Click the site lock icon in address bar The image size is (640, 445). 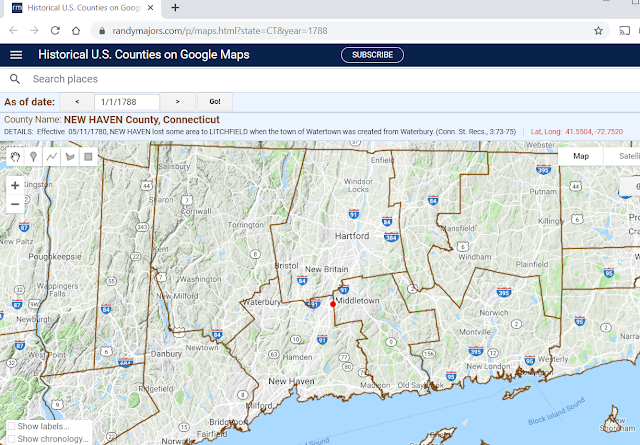[102, 31]
